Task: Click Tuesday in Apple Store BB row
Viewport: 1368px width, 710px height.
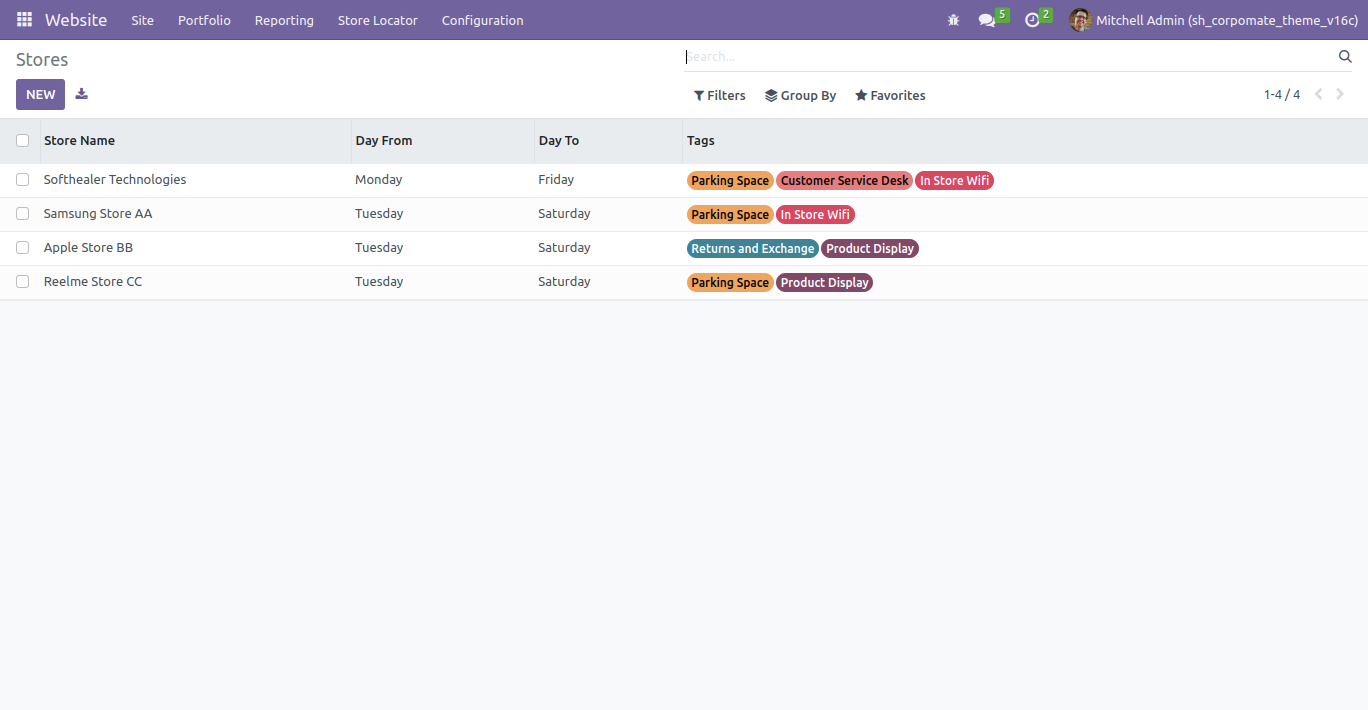Action: point(379,248)
